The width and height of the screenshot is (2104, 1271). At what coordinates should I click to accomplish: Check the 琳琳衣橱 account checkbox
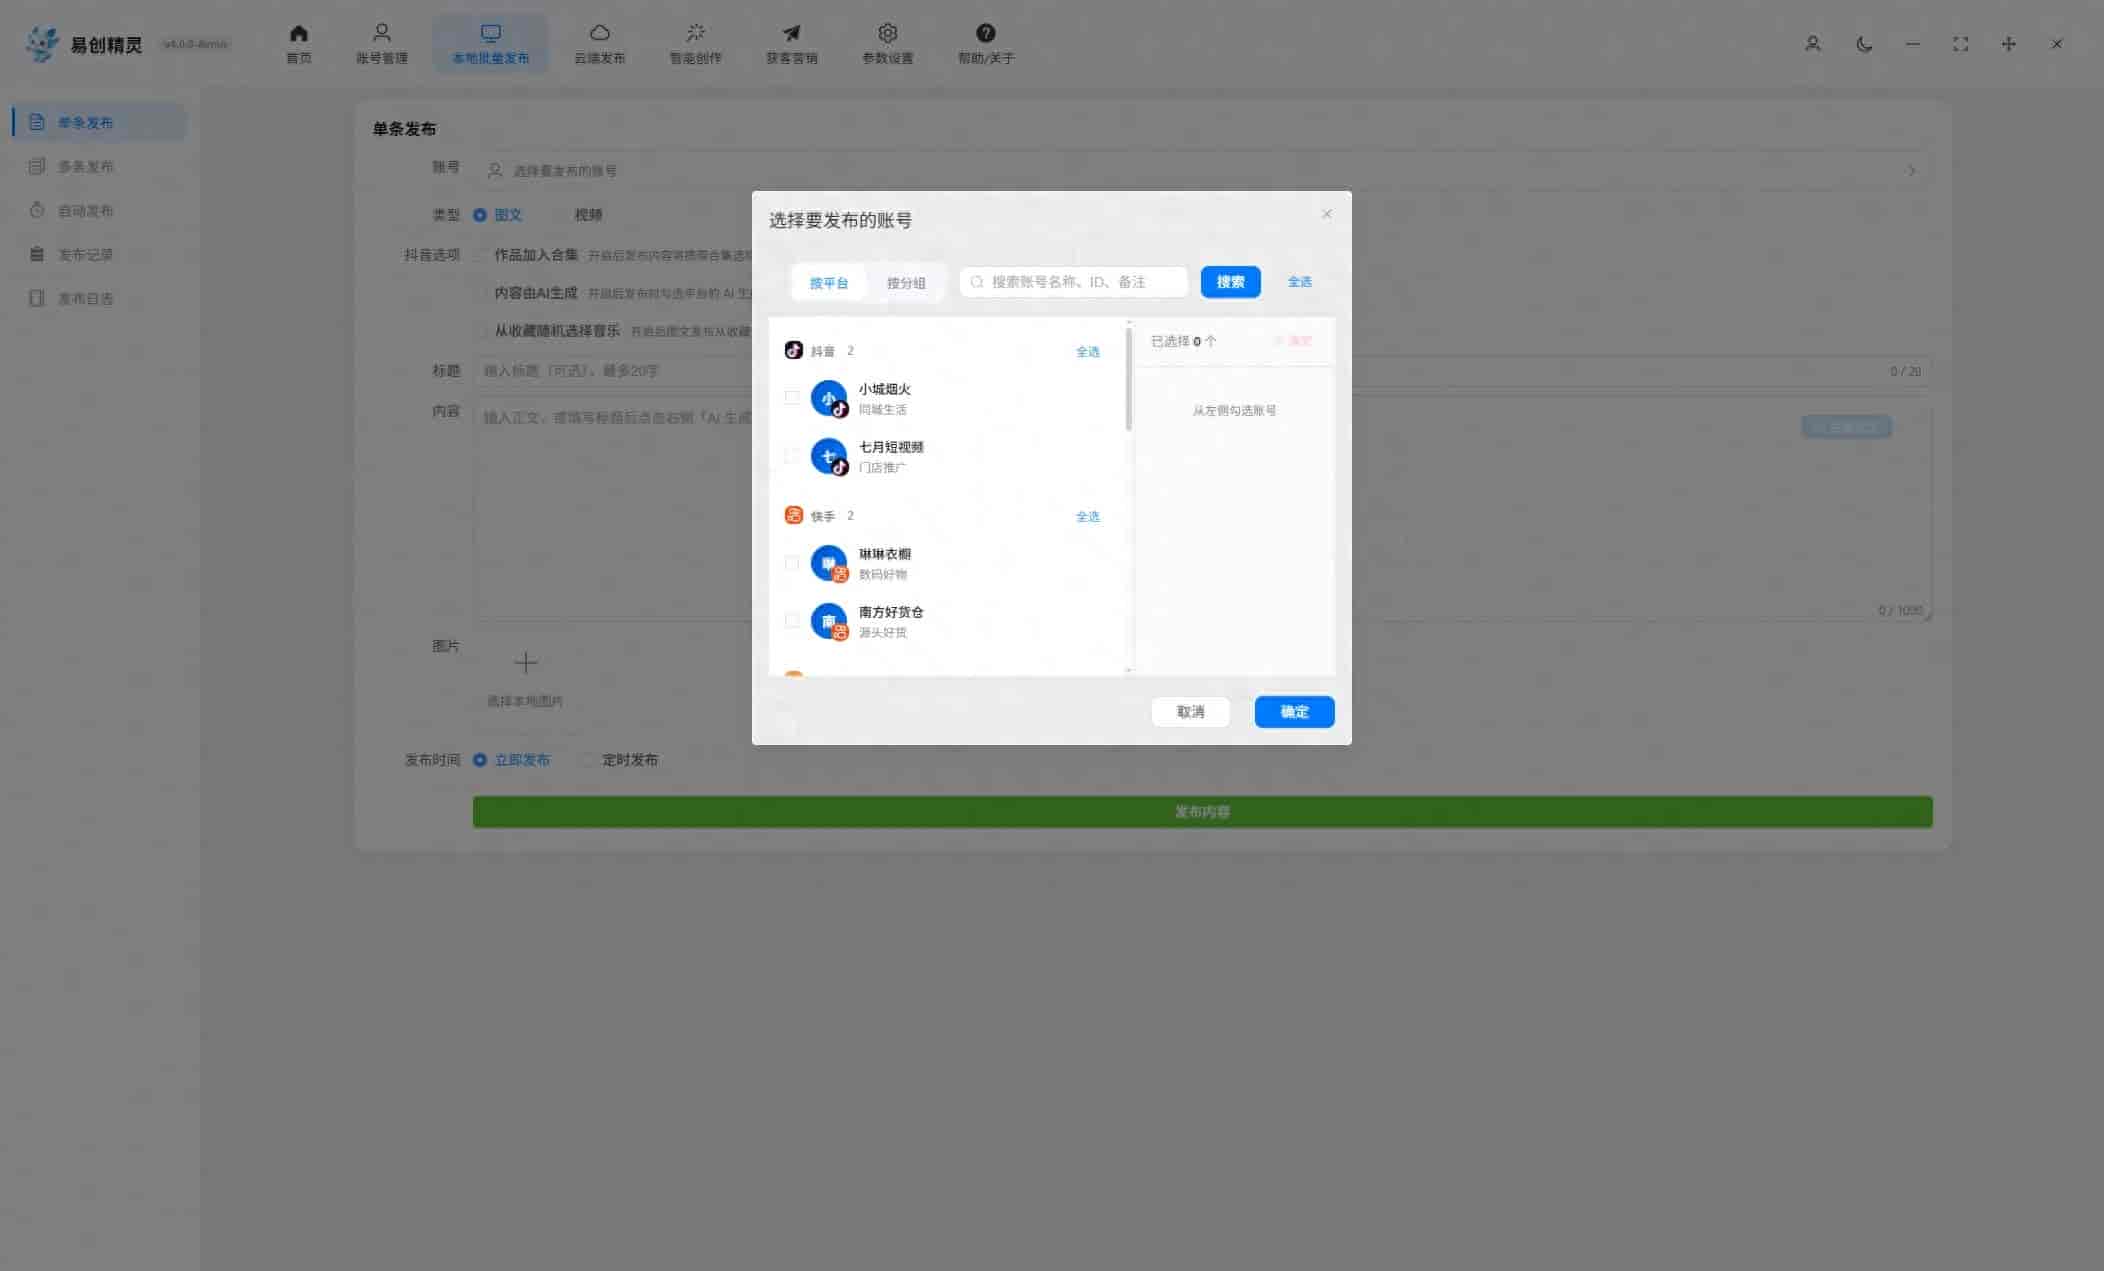pos(792,563)
